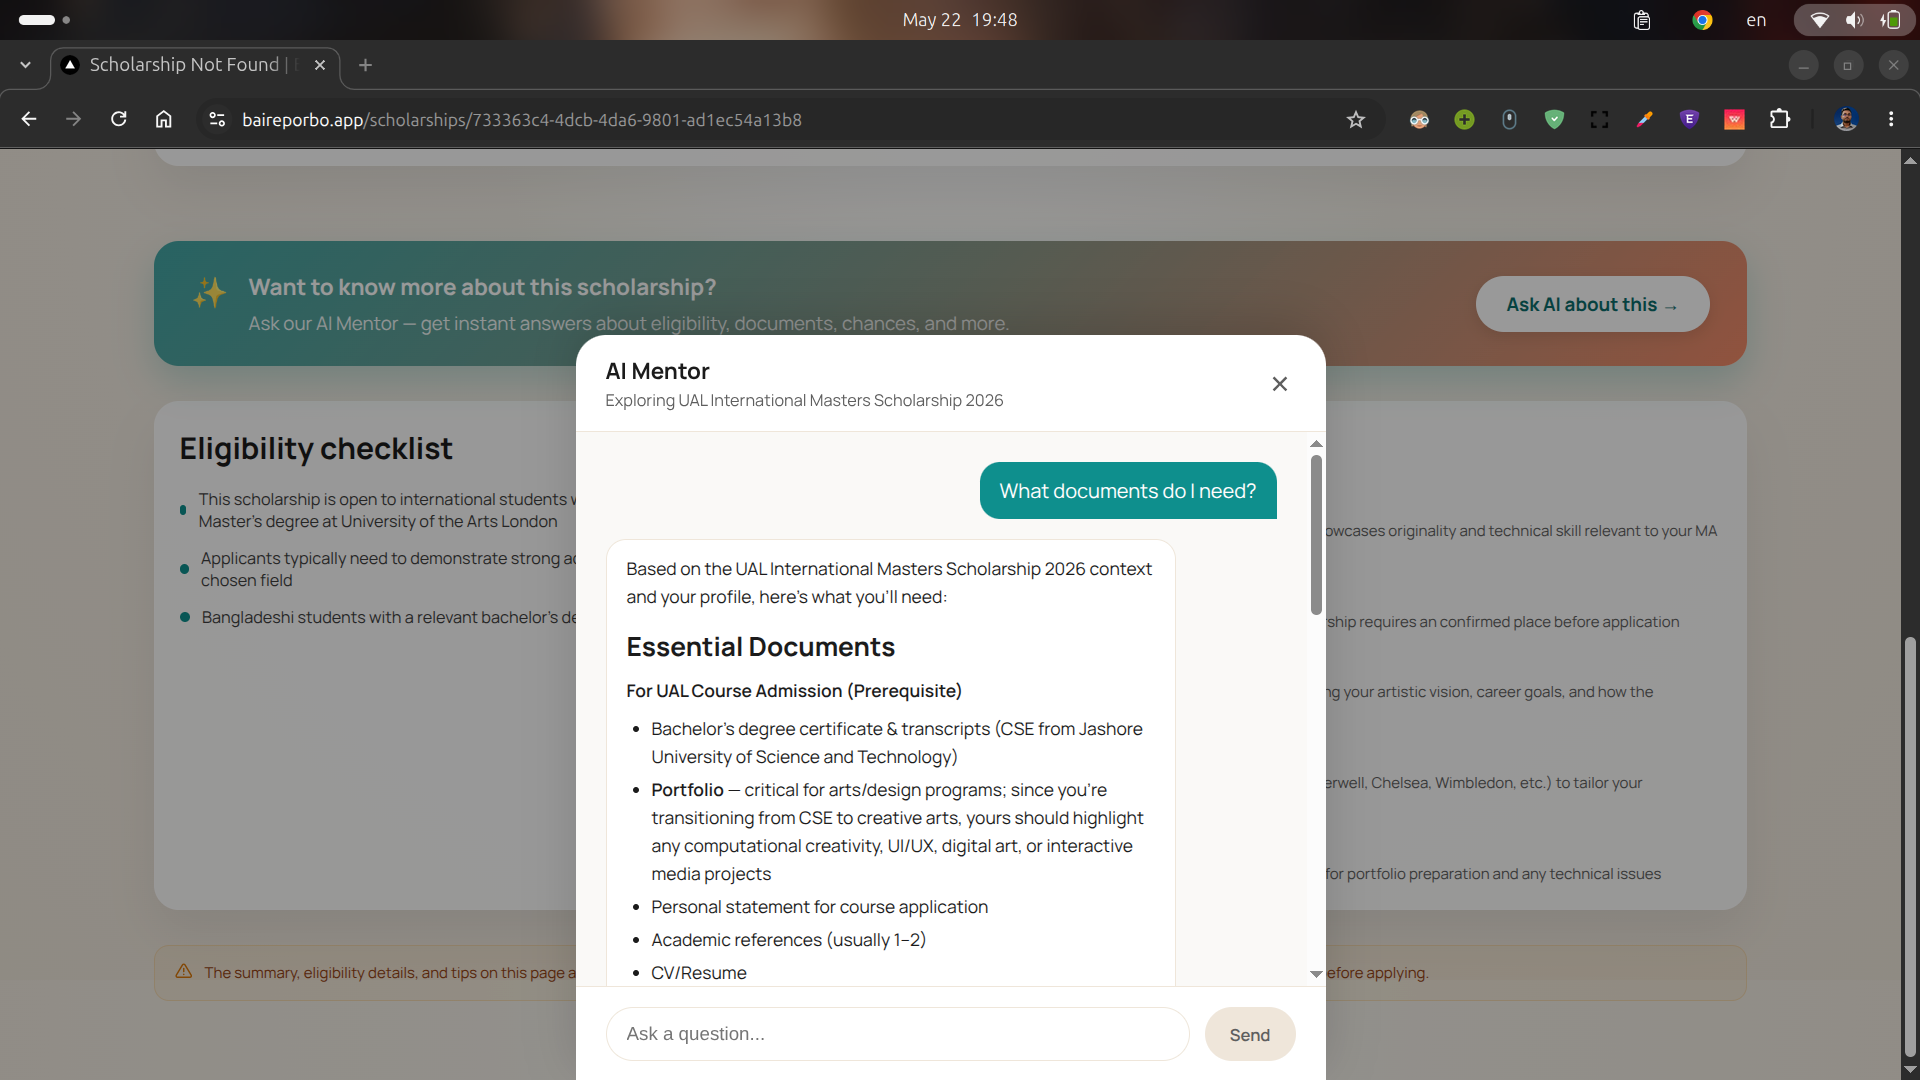This screenshot has height=1080, width=1920.
Task: Bookmark this page with the star
Action: click(x=1355, y=120)
